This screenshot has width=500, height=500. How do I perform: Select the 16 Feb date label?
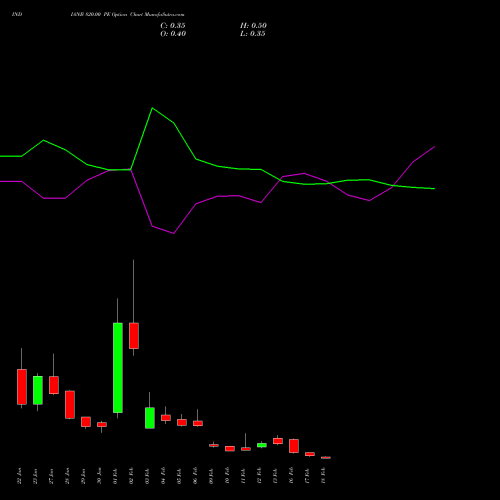tap(291, 476)
